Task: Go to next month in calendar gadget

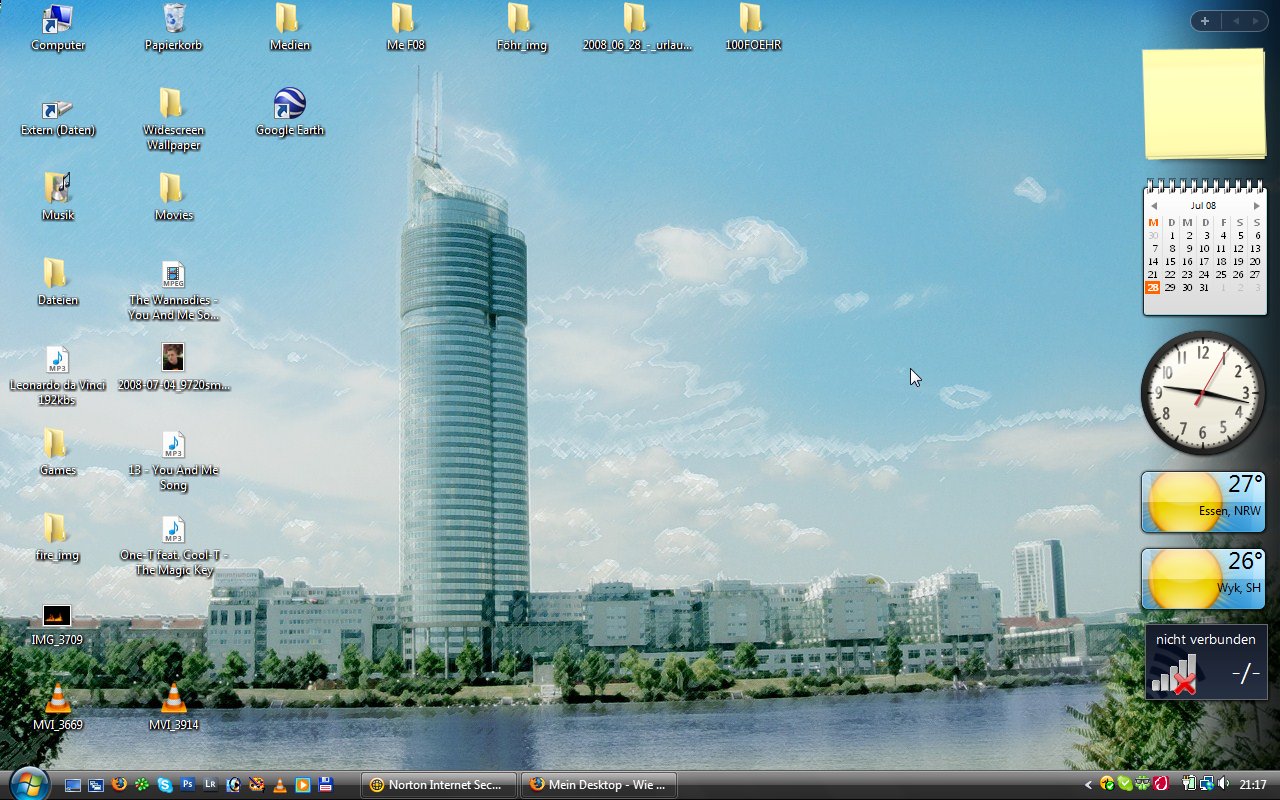Action: tap(1256, 206)
